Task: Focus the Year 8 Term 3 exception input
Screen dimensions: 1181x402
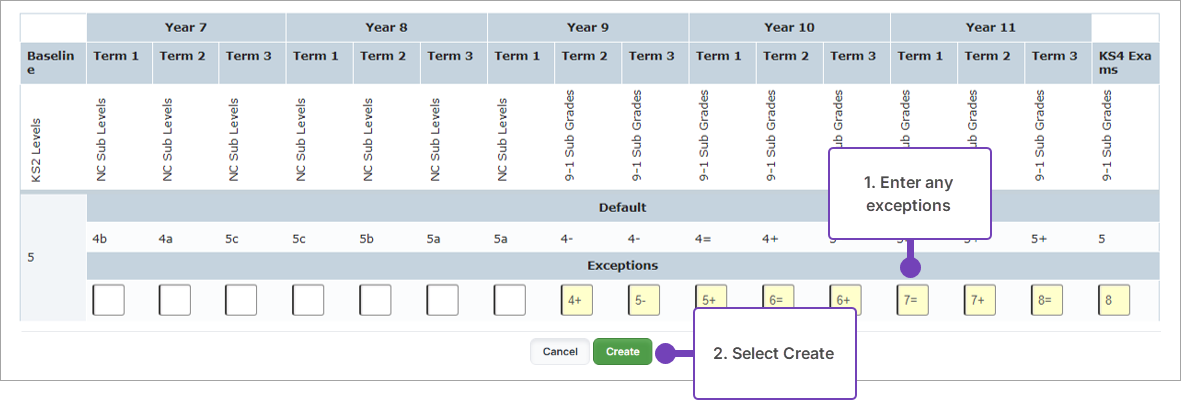Action: (x=442, y=300)
